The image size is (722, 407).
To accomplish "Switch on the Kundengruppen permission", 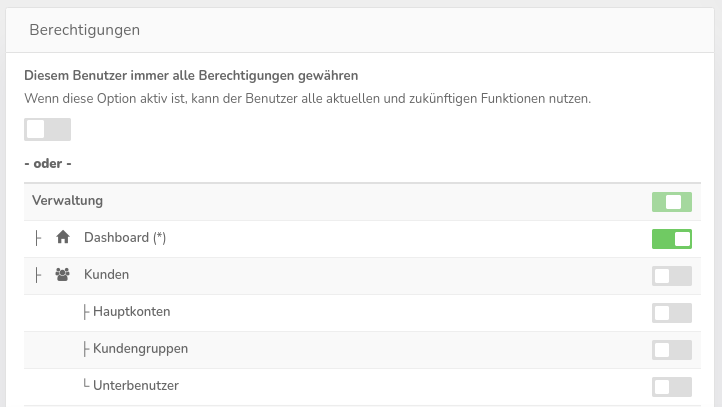I will (x=671, y=349).
